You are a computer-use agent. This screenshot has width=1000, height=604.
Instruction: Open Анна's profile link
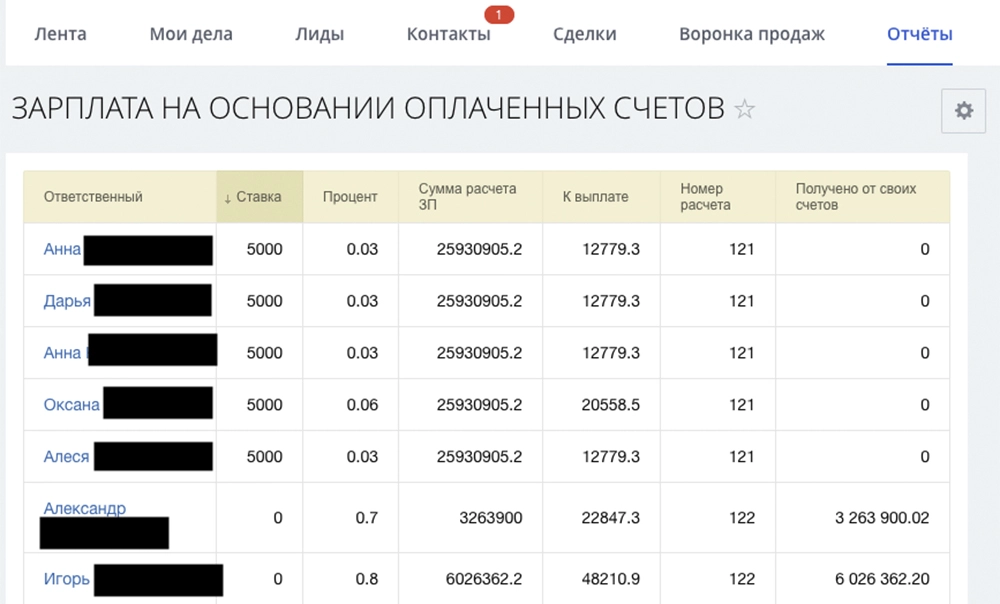point(62,249)
